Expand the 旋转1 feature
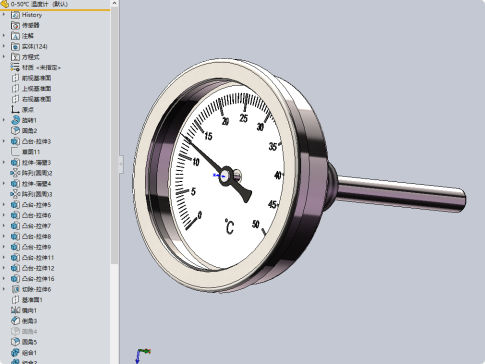 point(4,120)
